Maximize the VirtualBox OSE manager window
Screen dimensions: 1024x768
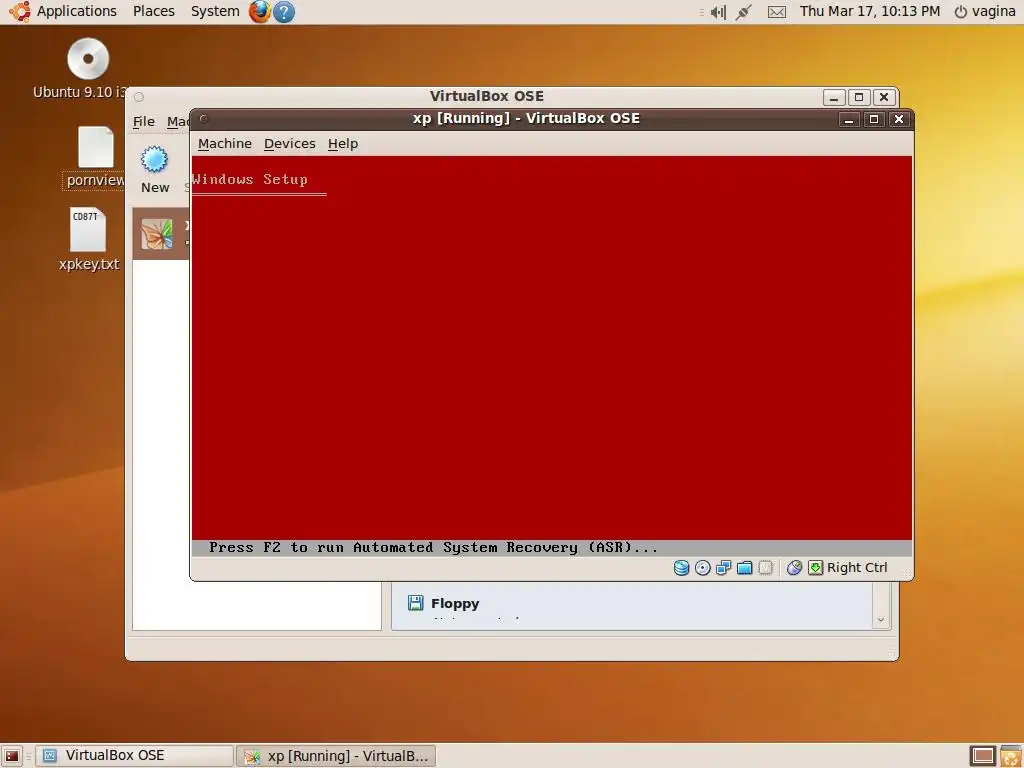pos(859,97)
